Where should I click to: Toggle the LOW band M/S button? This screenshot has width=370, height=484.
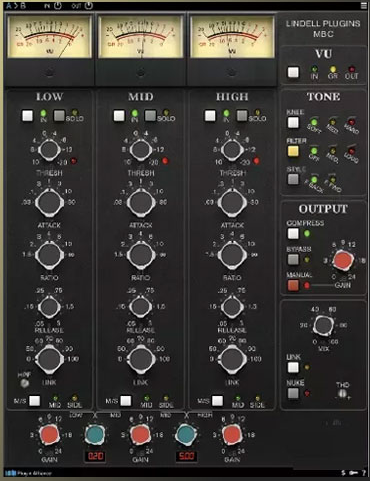[x=35, y=401]
